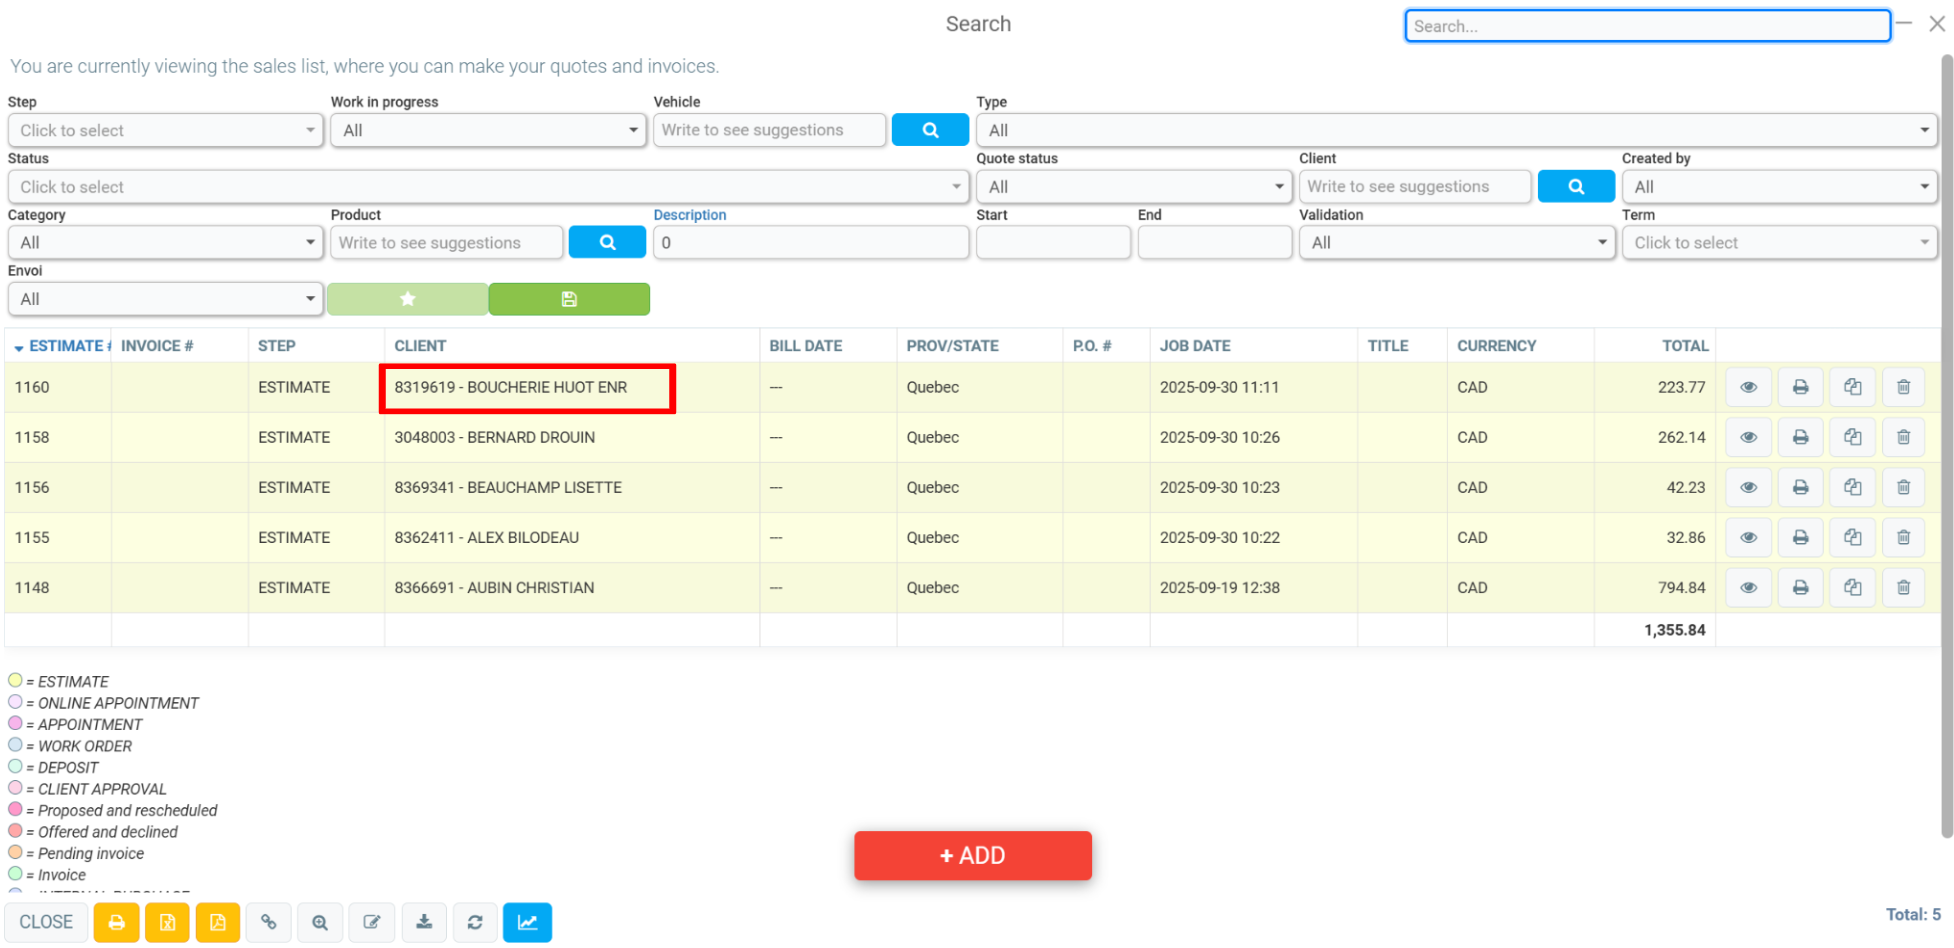Image resolution: width=1954 pixels, height=948 pixels.
Task: Click the red + ADD button
Action: click(972, 855)
